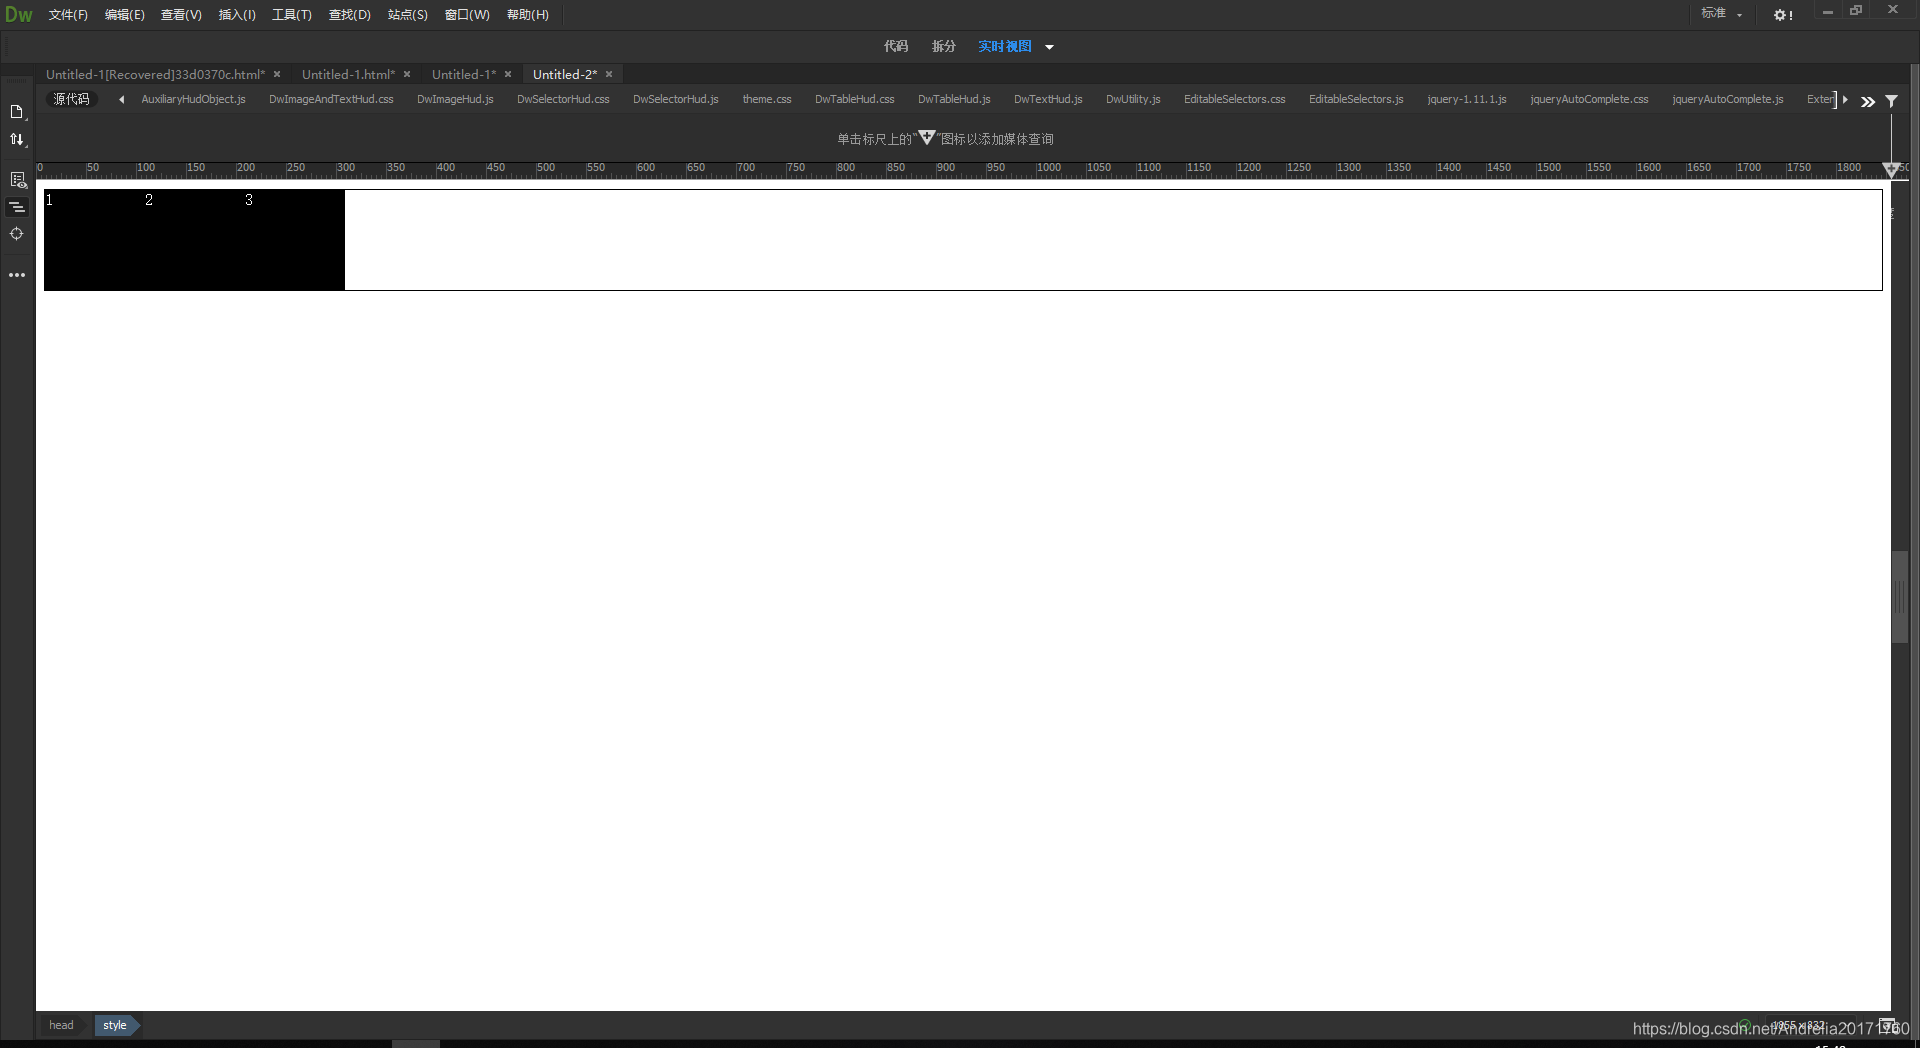Open related file EditableSelectors.js
The height and width of the screenshot is (1048, 1920).
click(x=1356, y=99)
